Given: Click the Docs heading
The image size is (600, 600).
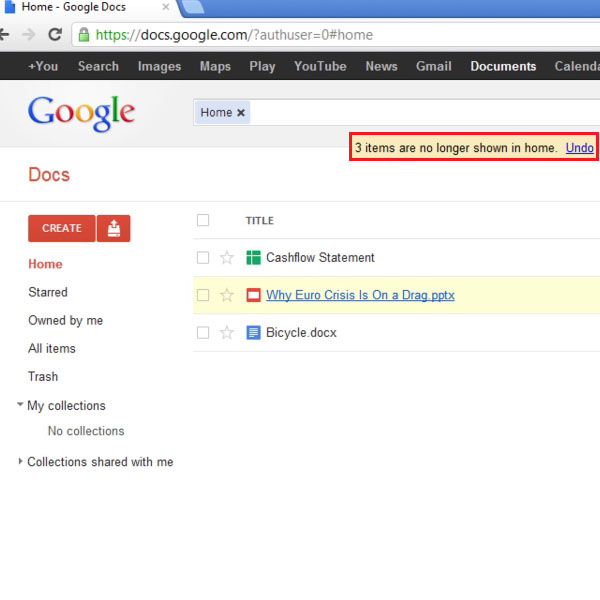Looking at the screenshot, I should tap(49, 175).
